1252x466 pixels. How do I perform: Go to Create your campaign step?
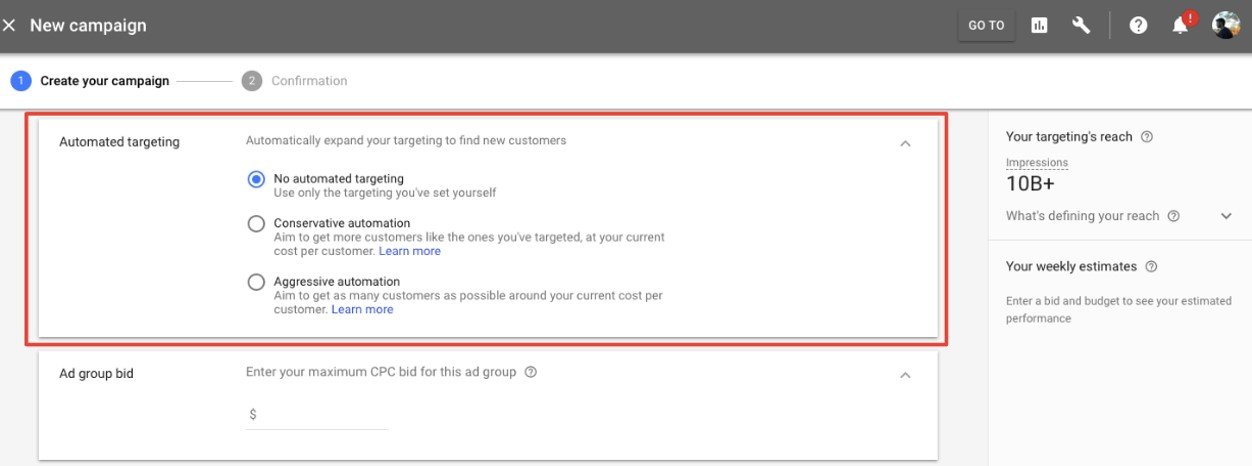(x=104, y=81)
